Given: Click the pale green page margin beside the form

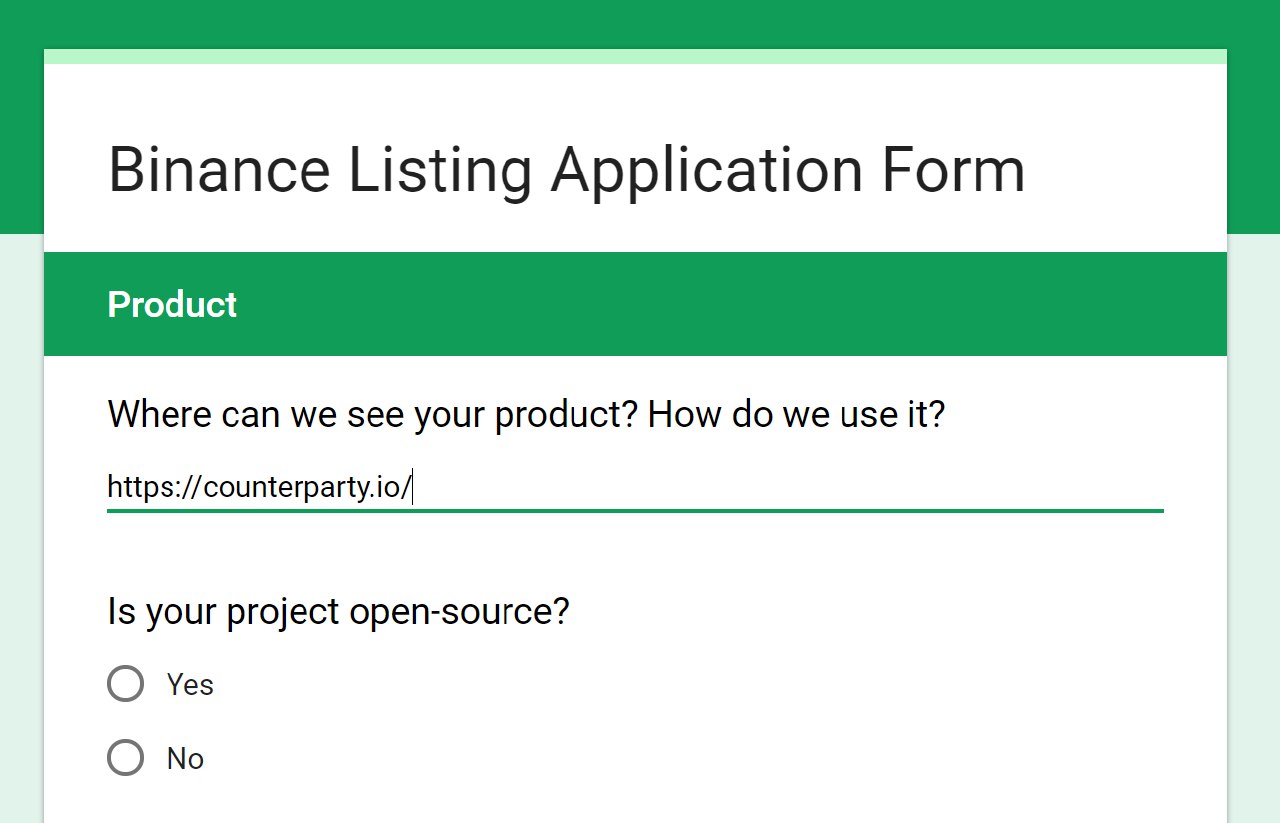Looking at the screenshot, I should tap(1253, 528).
